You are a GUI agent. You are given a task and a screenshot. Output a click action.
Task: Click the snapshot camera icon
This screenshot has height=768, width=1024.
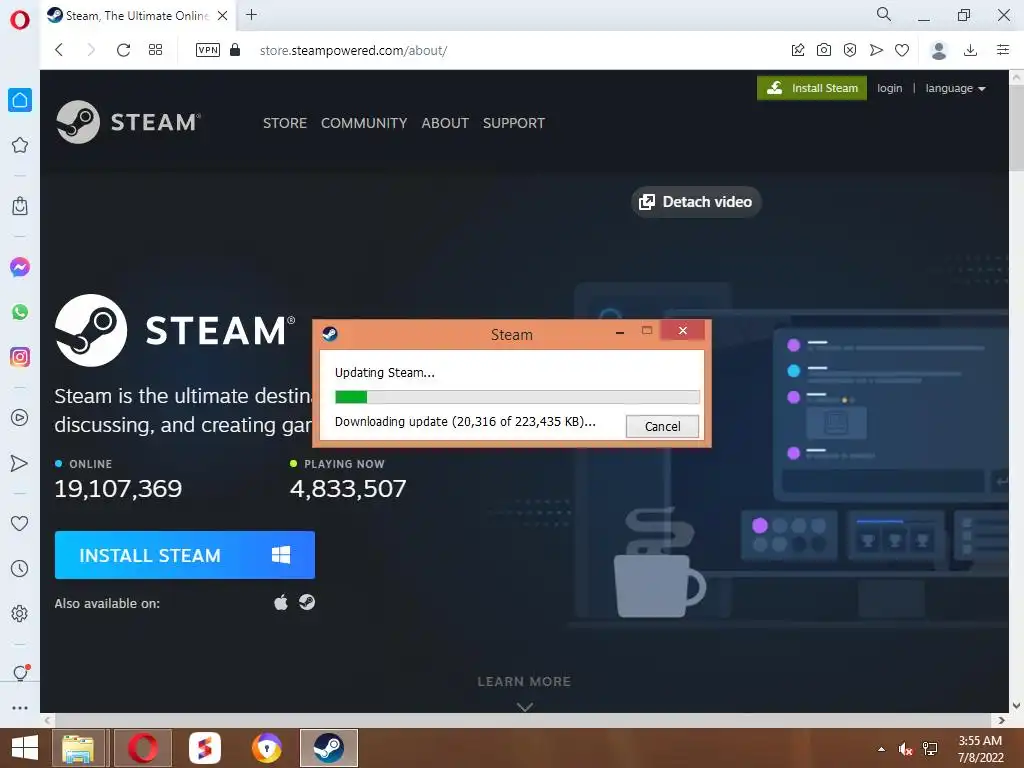click(824, 50)
